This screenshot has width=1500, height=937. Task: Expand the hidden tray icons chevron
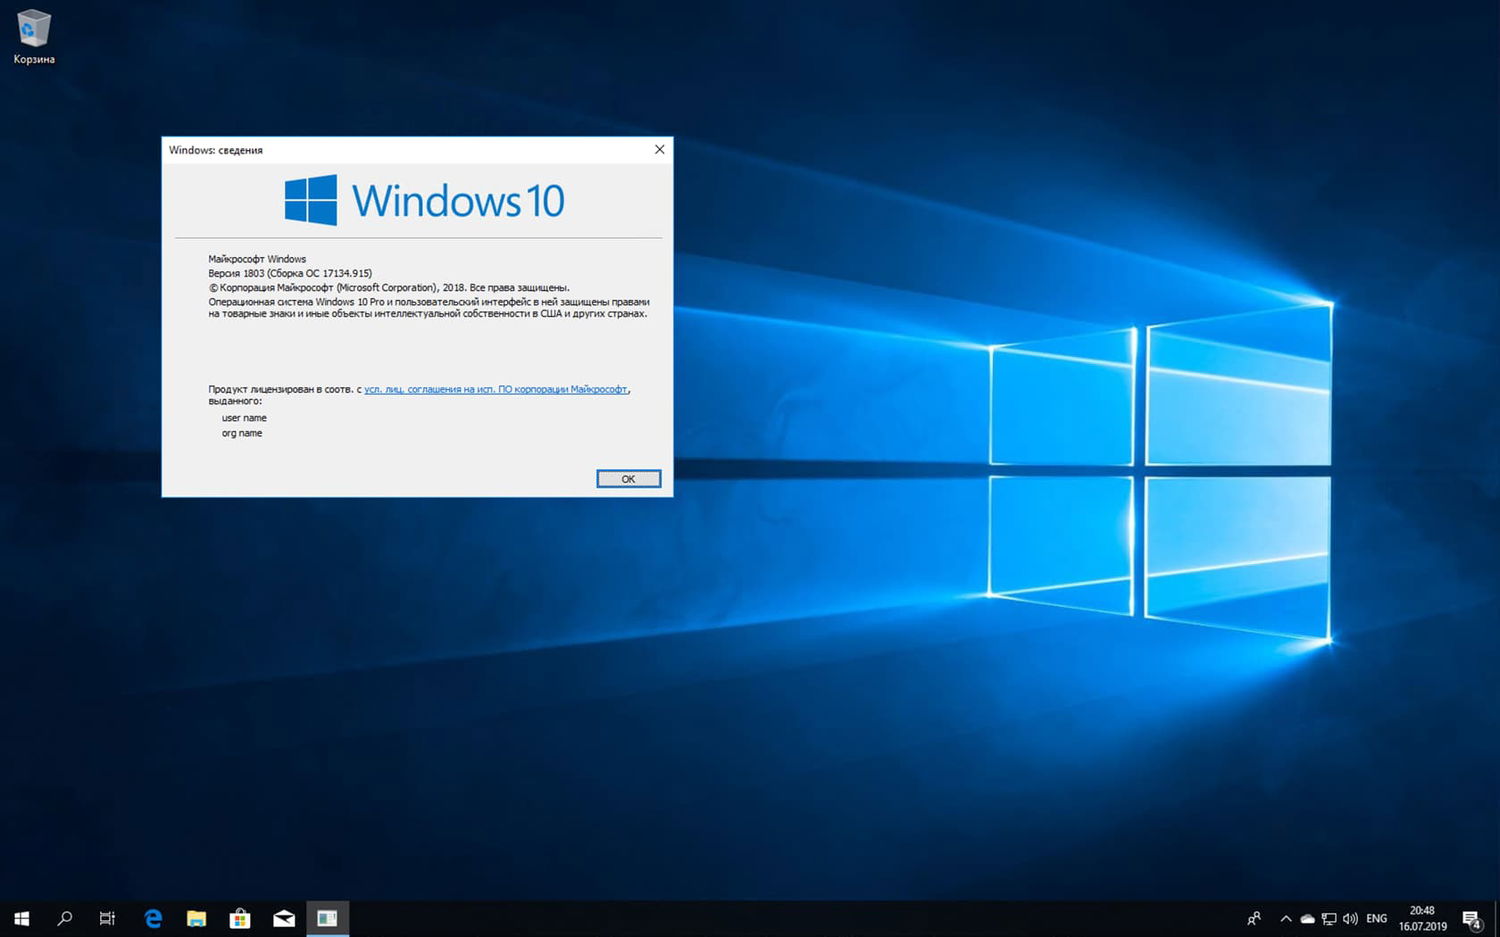coord(1285,918)
